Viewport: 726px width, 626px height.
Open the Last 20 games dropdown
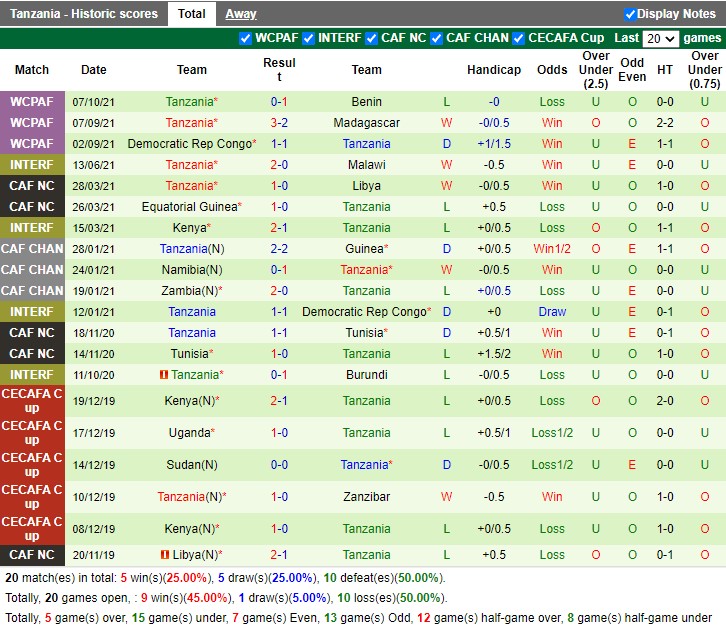pyautogui.click(x=660, y=39)
